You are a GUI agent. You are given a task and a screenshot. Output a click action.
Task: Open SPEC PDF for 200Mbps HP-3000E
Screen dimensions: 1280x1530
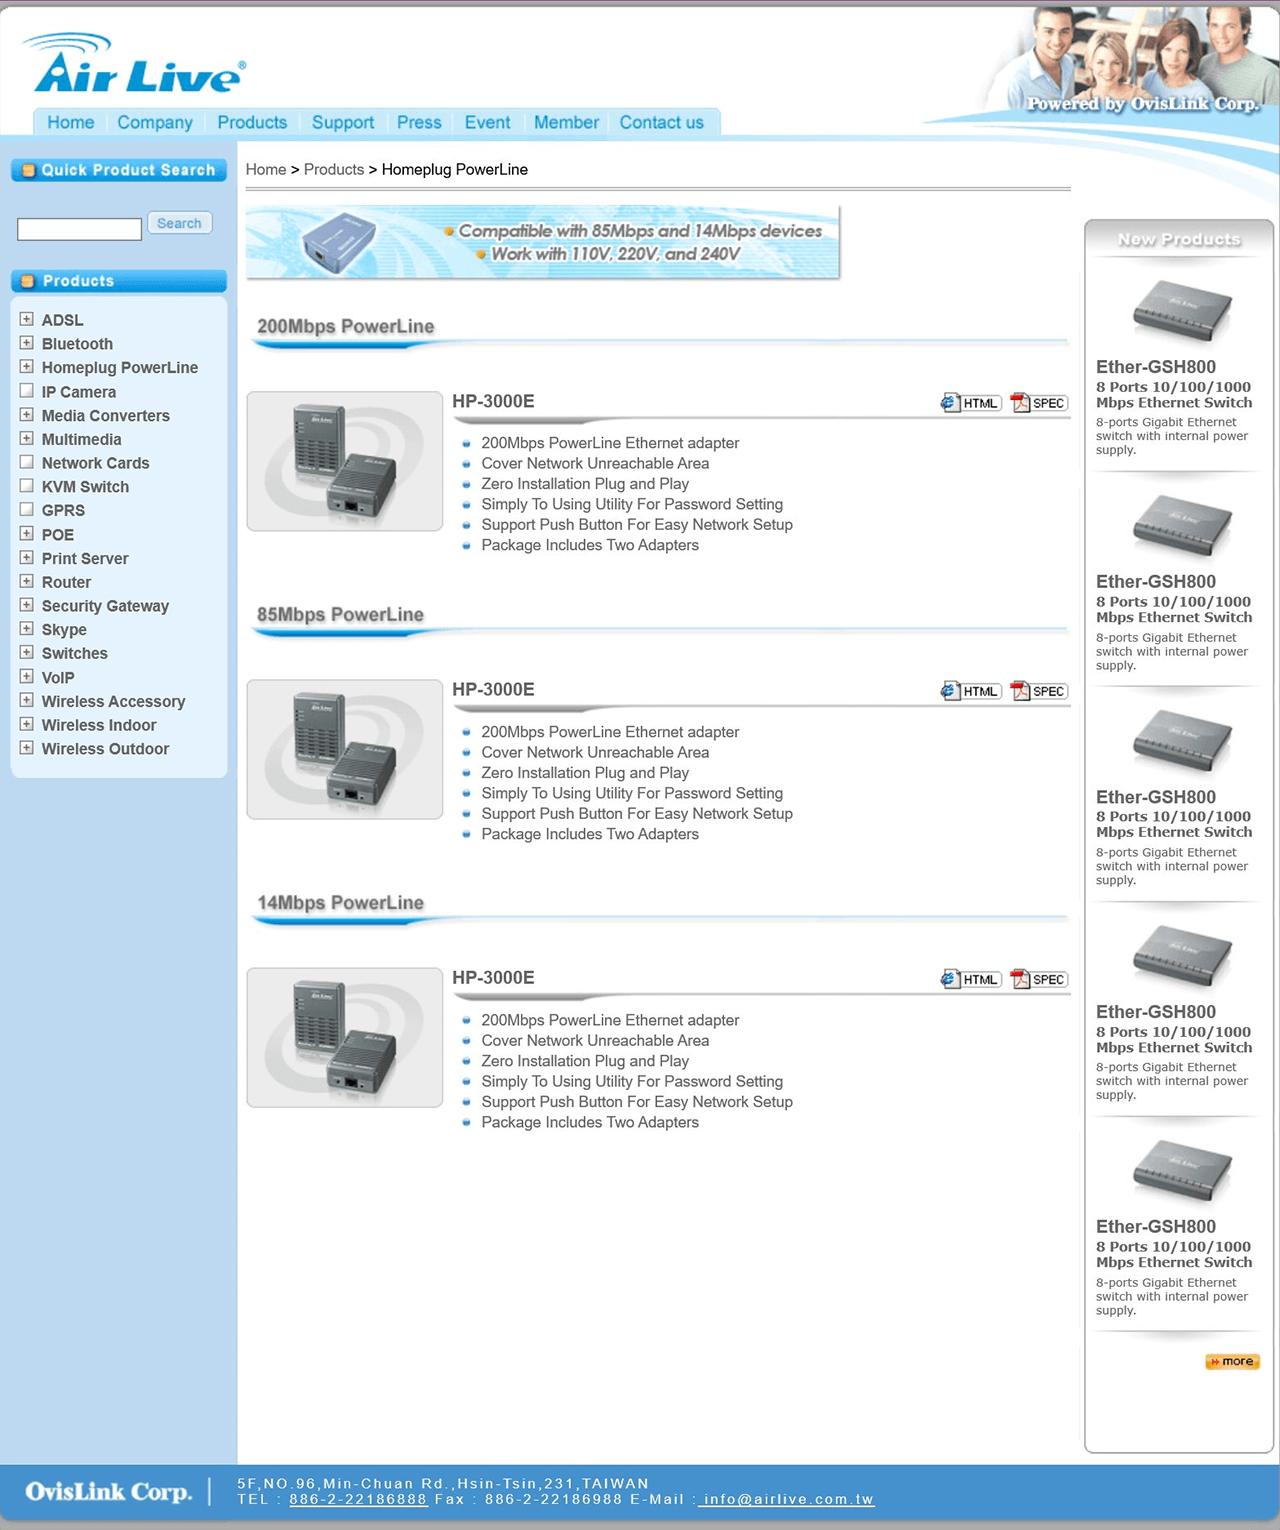(x=1039, y=403)
